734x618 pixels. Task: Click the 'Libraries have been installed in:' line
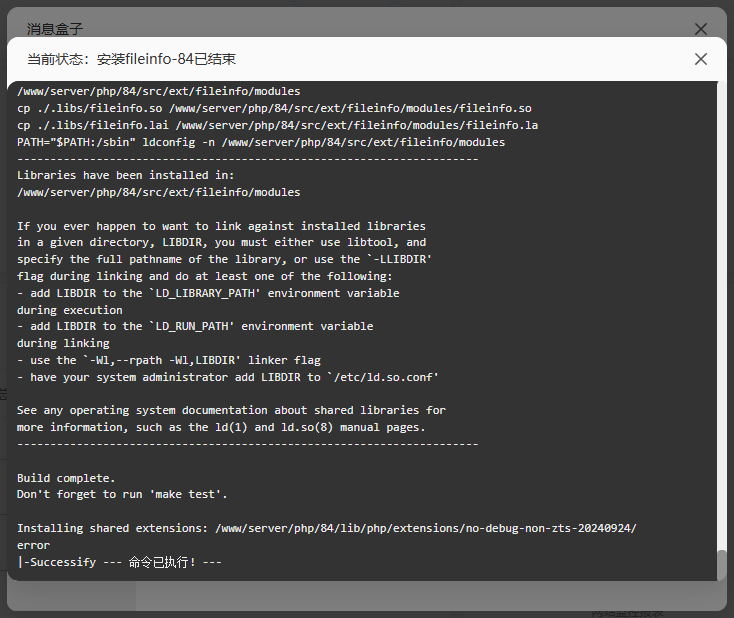(x=125, y=175)
